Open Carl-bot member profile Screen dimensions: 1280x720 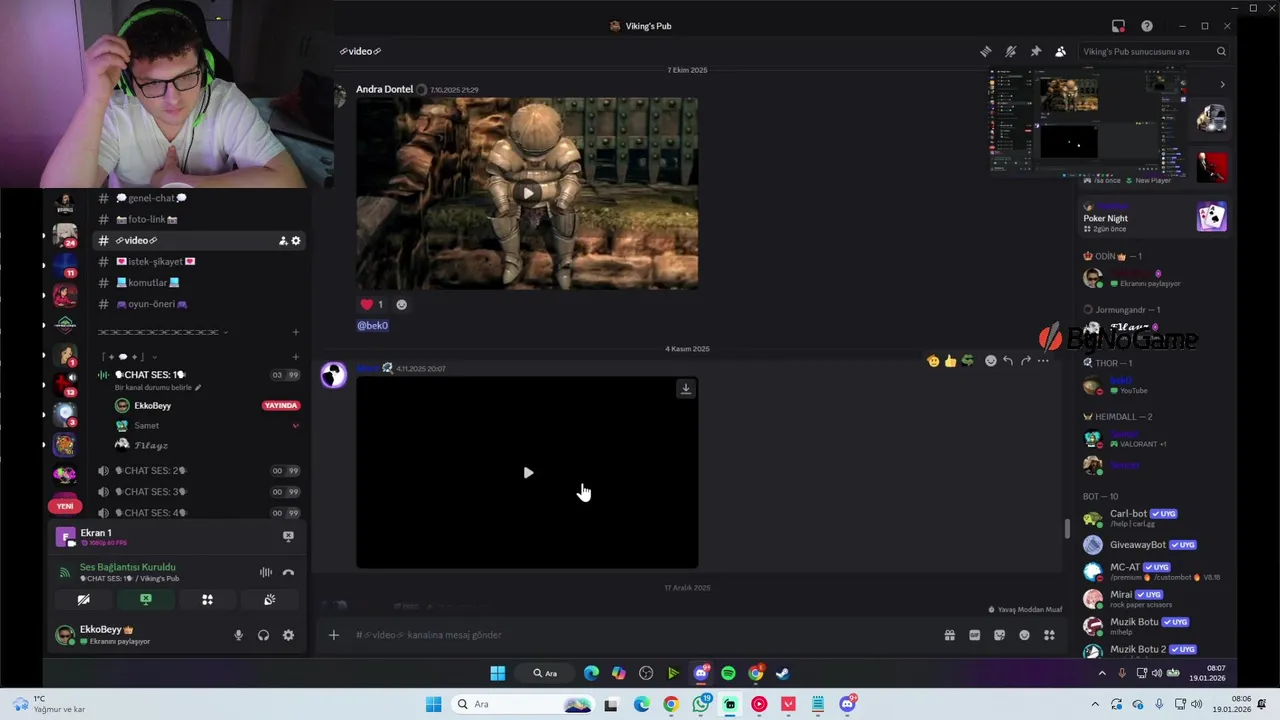pos(1155,518)
